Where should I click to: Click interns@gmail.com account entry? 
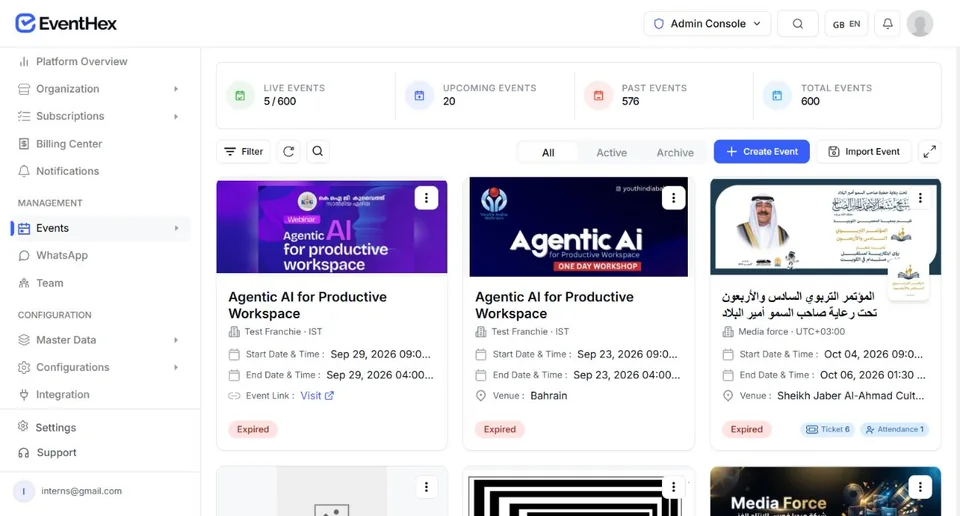pos(81,491)
